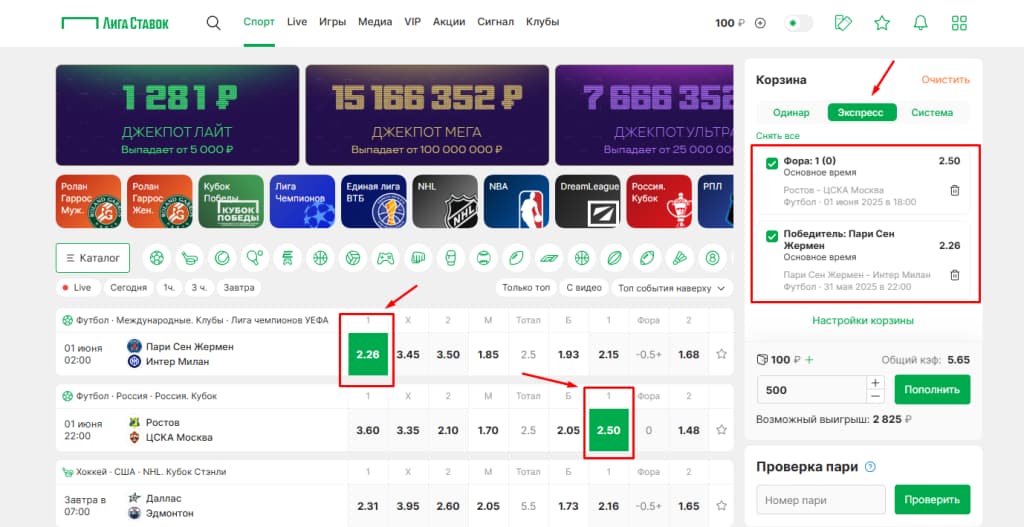
Task: Open the apps grid icon in header
Action: pos(959,23)
